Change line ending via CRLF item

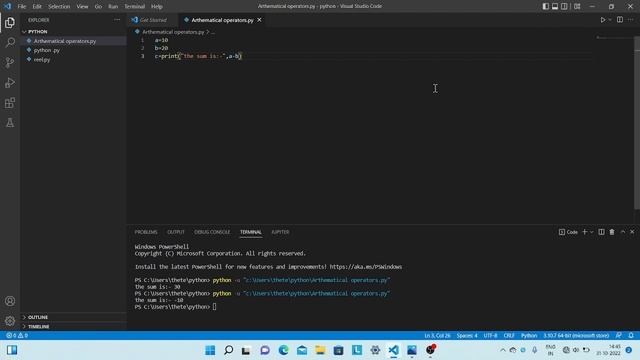(509, 335)
